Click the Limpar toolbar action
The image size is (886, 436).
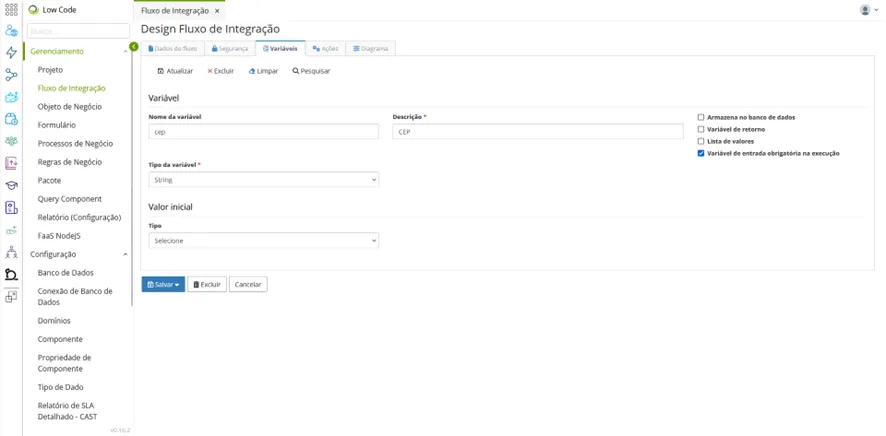pos(263,71)
